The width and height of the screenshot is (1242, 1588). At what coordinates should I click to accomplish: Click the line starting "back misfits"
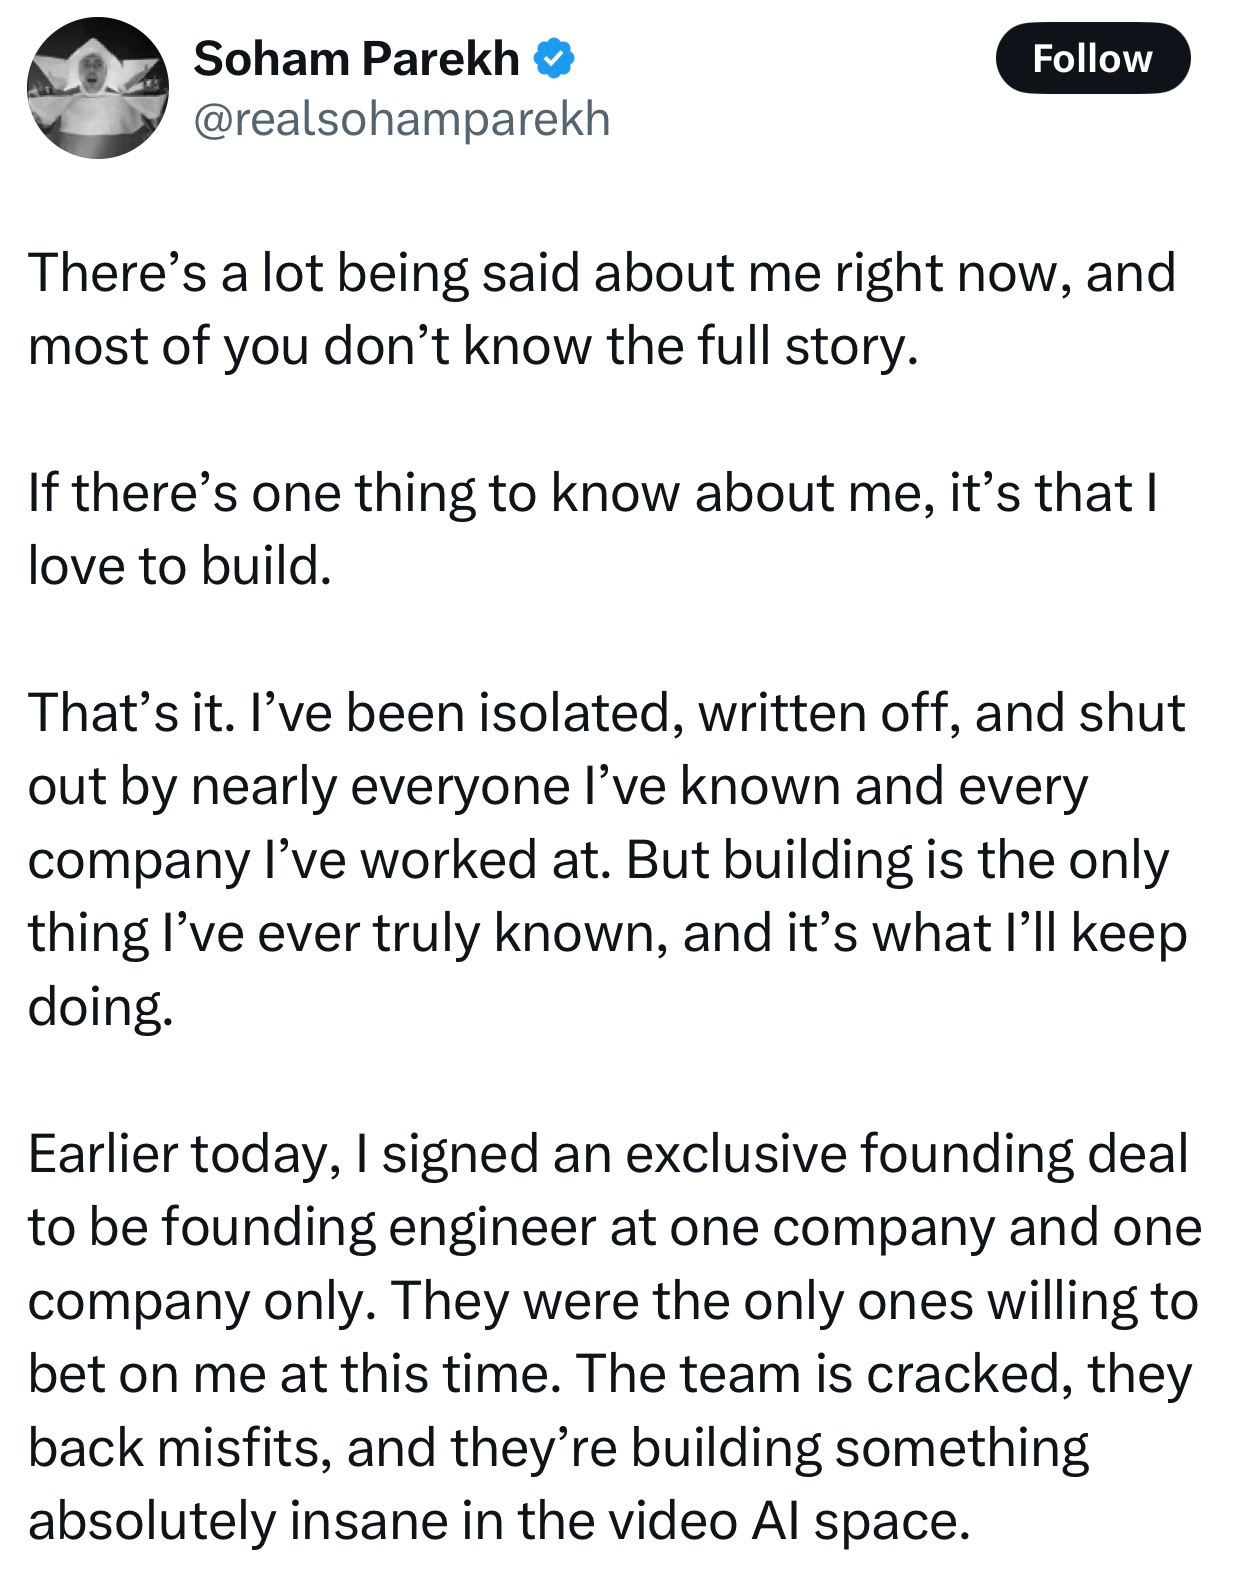pos(558,1448)
